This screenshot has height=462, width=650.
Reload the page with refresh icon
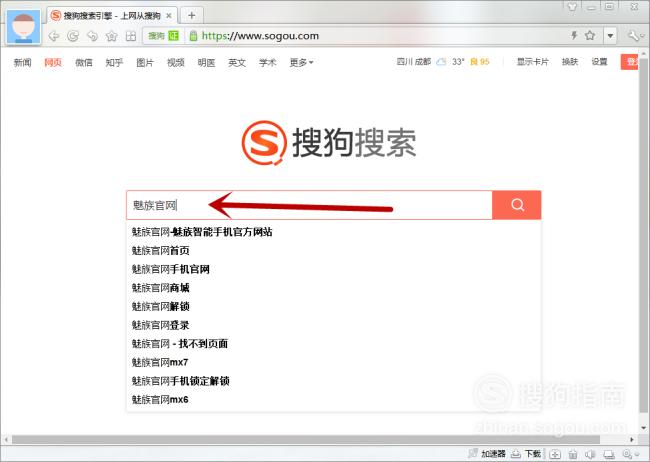(x=73, y=36)
